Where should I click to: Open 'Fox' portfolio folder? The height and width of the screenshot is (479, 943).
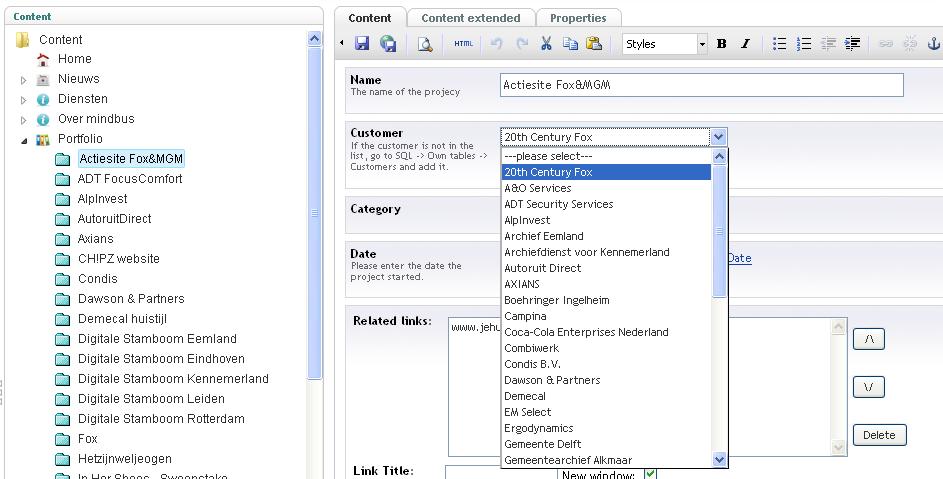tap(87, 439)
